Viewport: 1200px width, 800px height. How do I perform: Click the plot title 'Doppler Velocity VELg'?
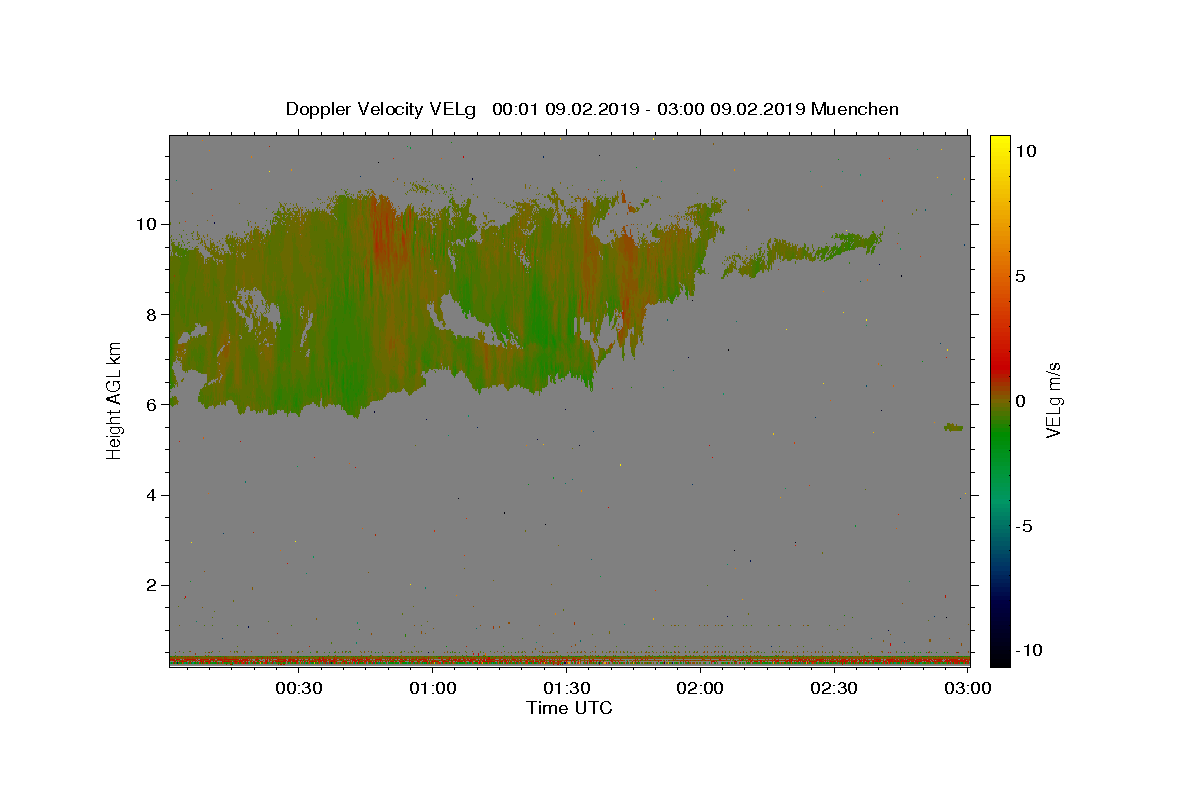[381, 109]
